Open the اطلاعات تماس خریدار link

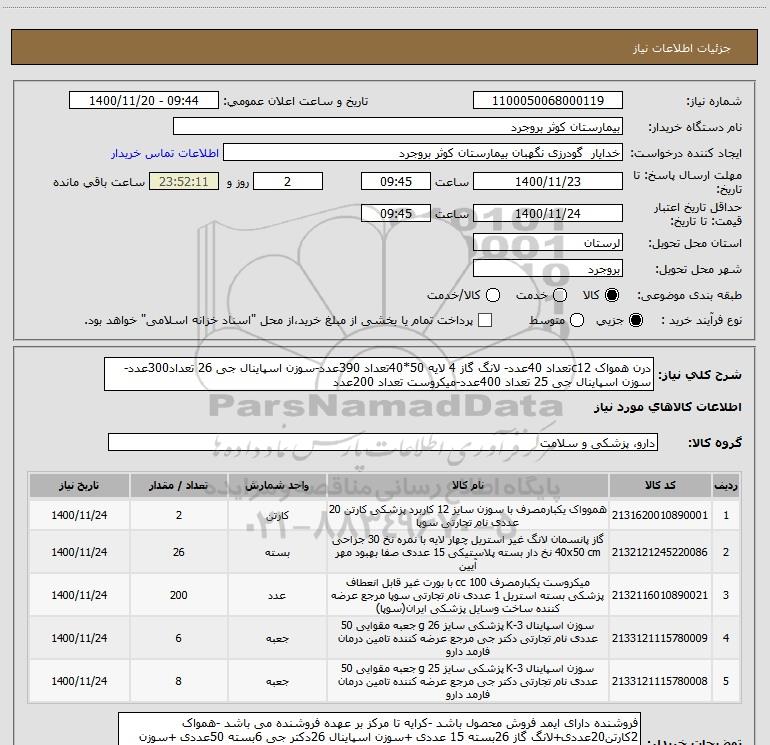[165, 153]
